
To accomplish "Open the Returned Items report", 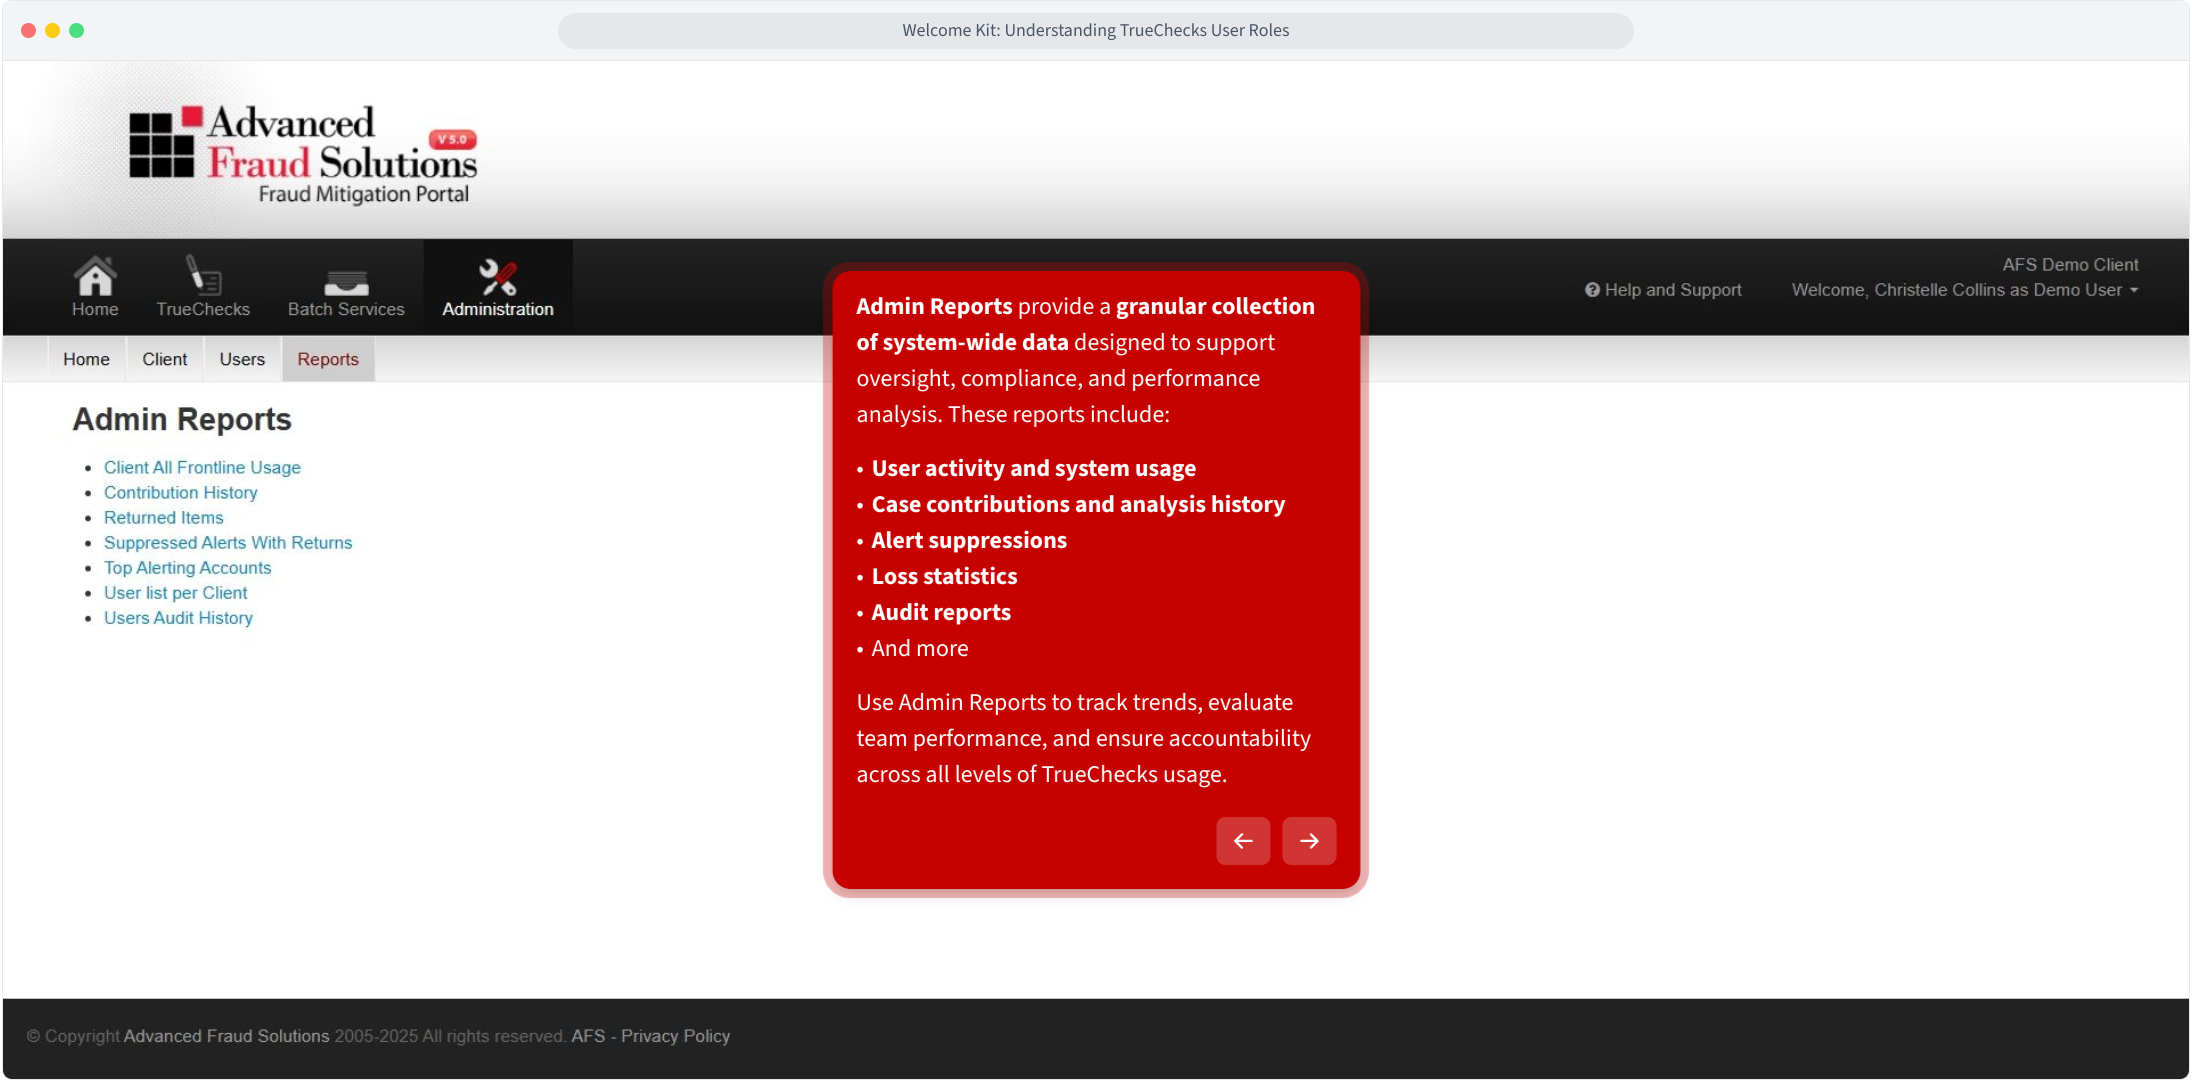I will click(x=164, y=517).
